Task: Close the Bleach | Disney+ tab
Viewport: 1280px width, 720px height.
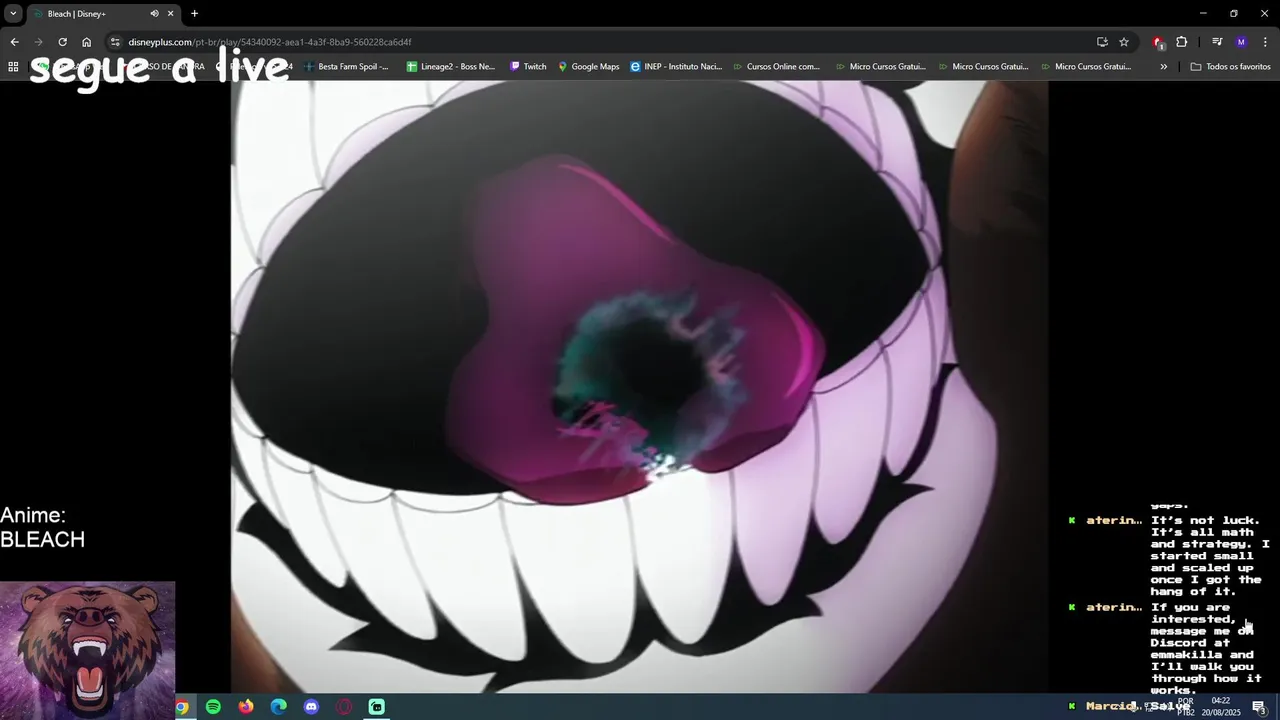Action: tap(170, 14)
